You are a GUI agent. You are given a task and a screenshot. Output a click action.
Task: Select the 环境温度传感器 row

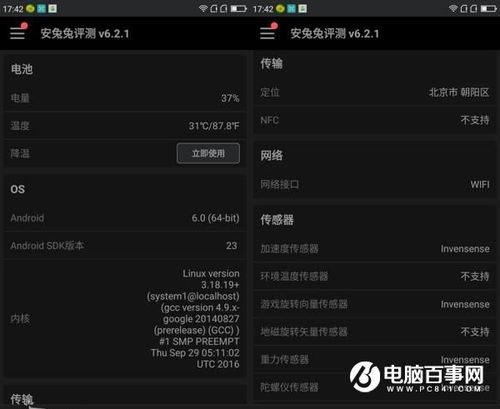tap(375, 276)
